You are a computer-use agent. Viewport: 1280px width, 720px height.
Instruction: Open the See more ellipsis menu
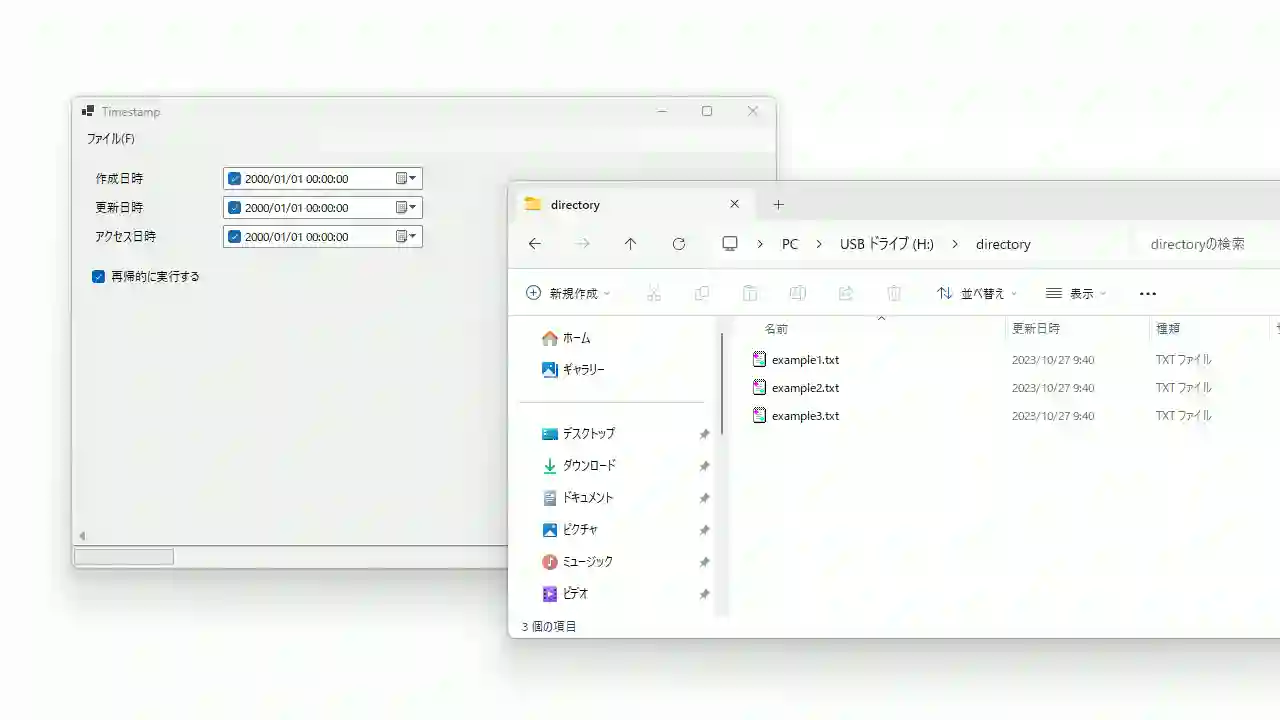pos(1147,294)
